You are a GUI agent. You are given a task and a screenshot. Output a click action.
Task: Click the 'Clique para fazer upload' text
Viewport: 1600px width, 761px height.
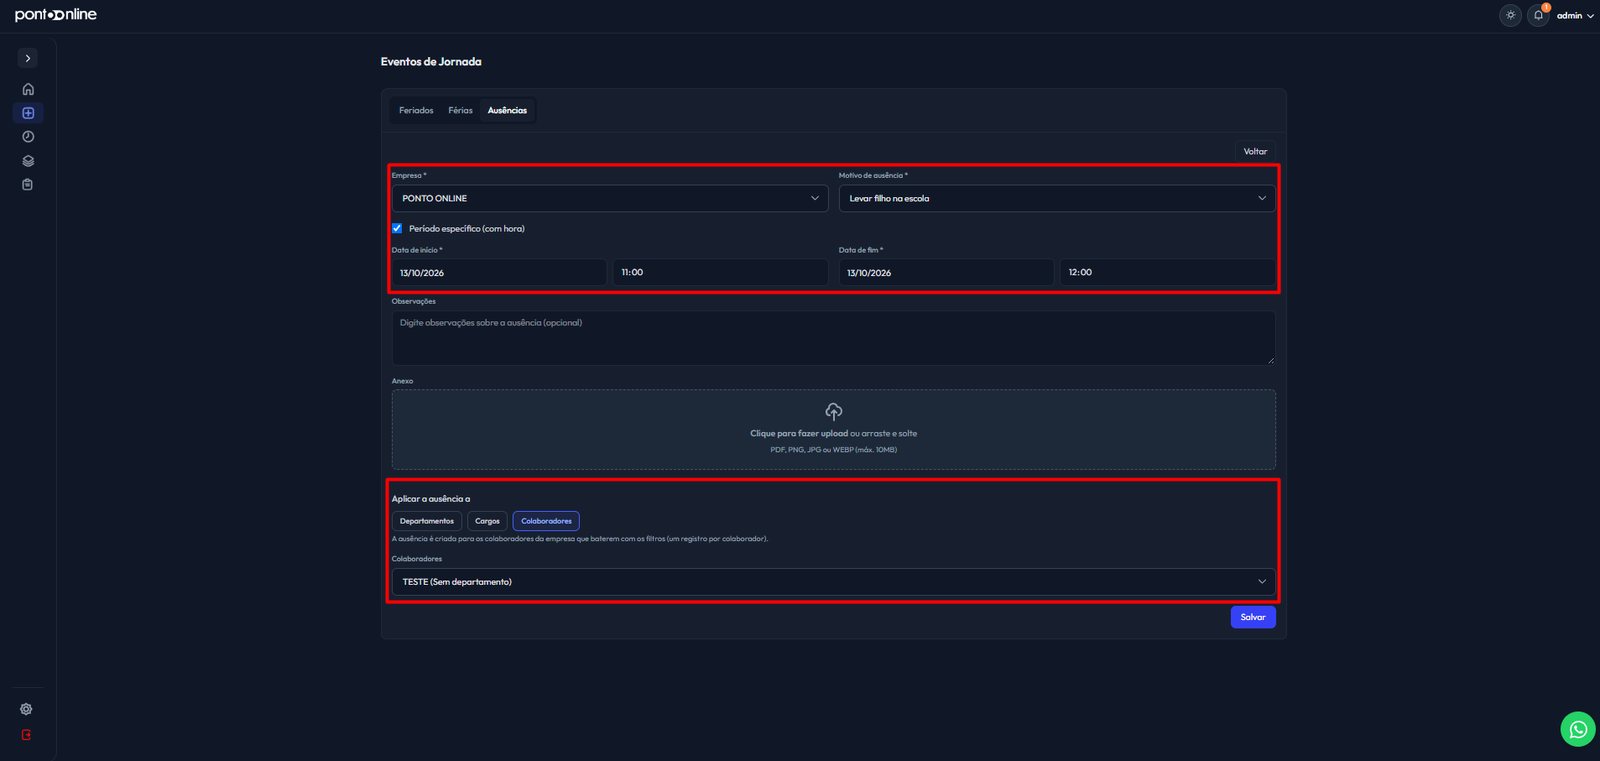coord(799,434)
